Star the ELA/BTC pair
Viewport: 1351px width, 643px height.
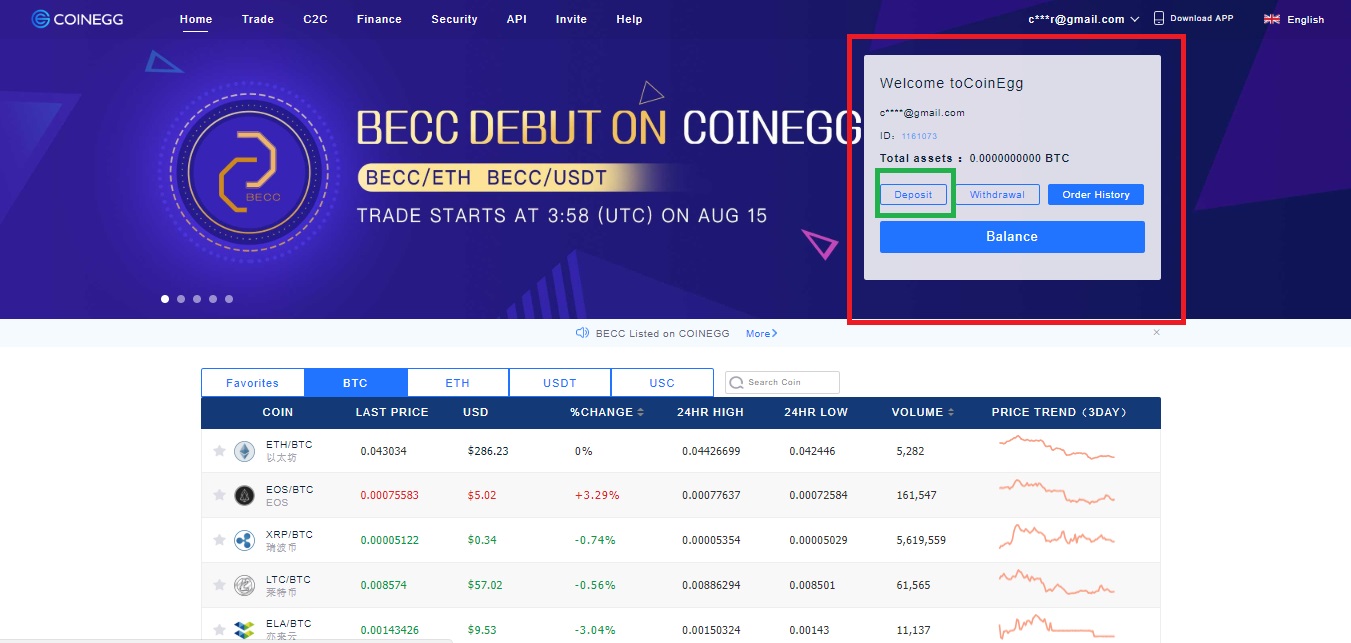click(x=219, y=629)
